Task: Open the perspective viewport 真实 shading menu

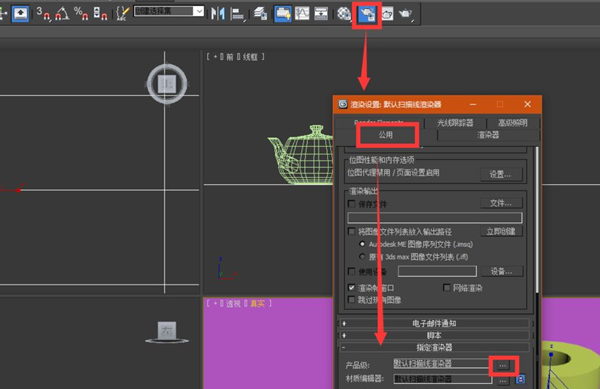Action: [257, 304]
